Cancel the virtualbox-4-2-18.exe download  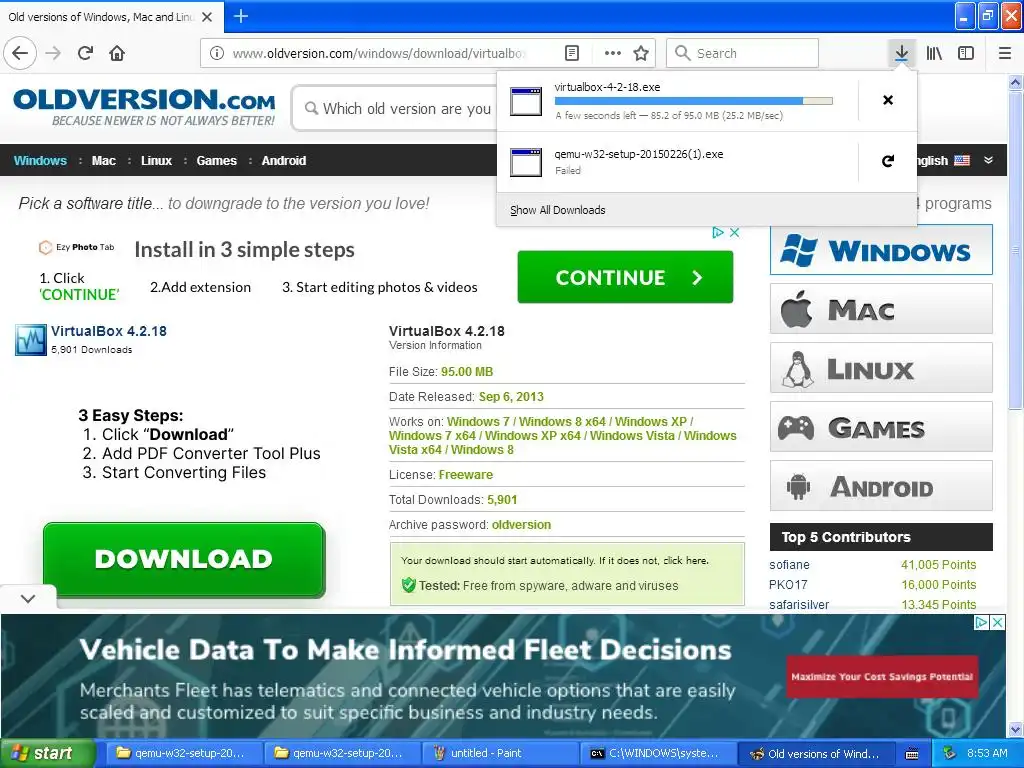(x=888, y=100)
